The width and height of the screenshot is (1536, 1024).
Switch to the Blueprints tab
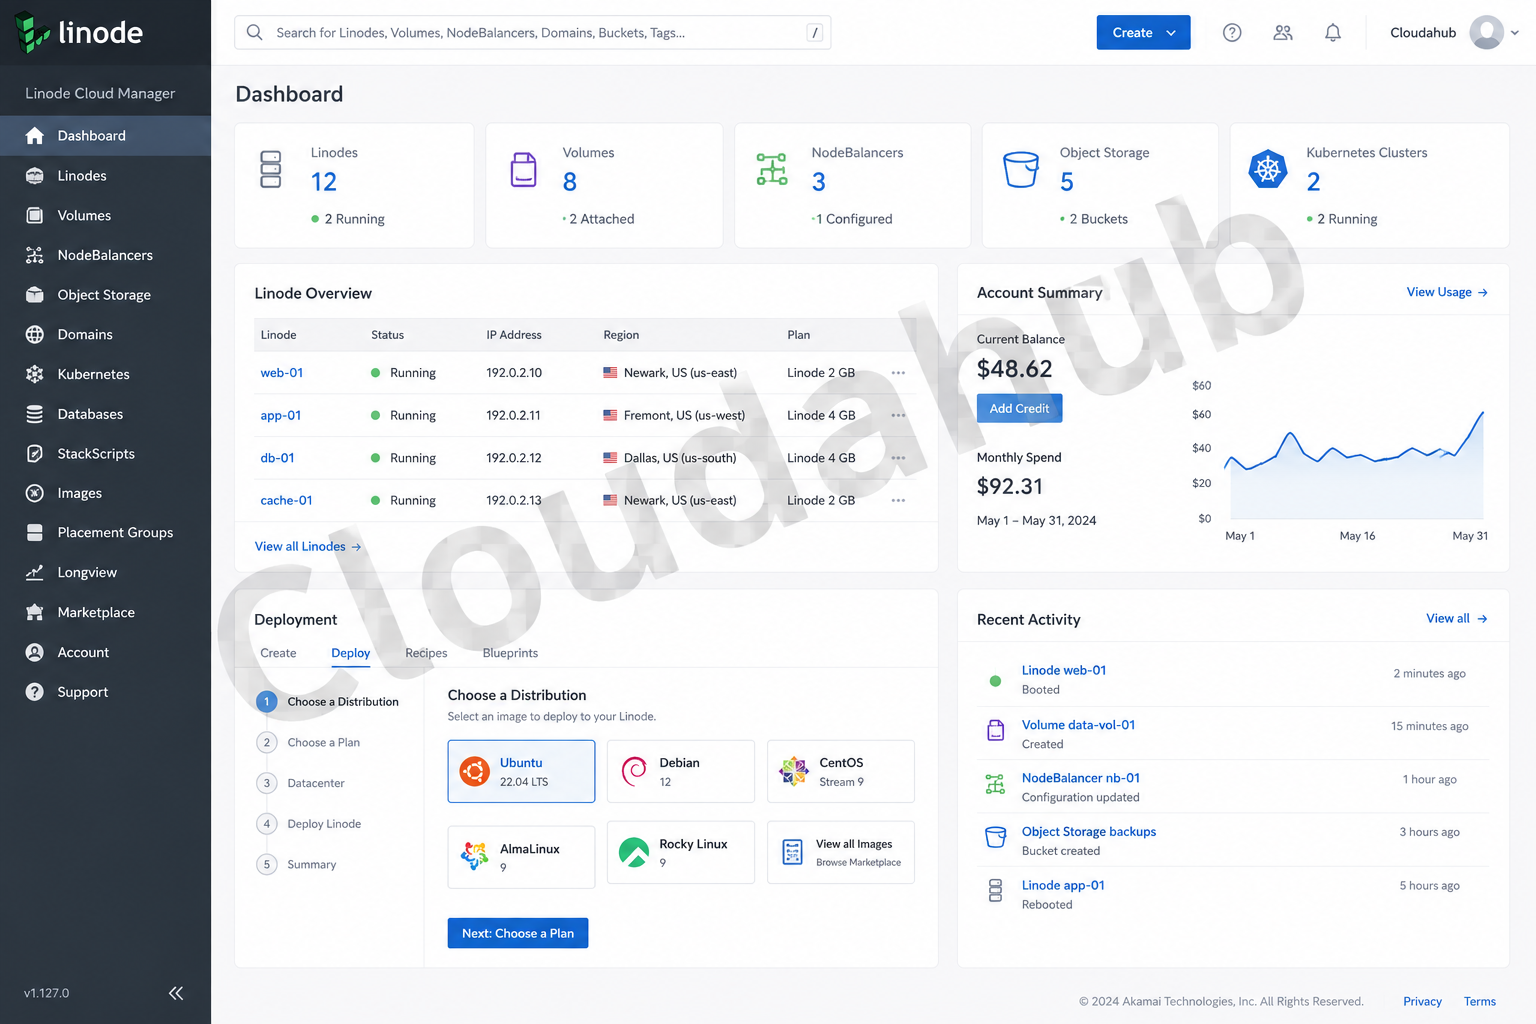pyautogui.click(x=510, y=653)
